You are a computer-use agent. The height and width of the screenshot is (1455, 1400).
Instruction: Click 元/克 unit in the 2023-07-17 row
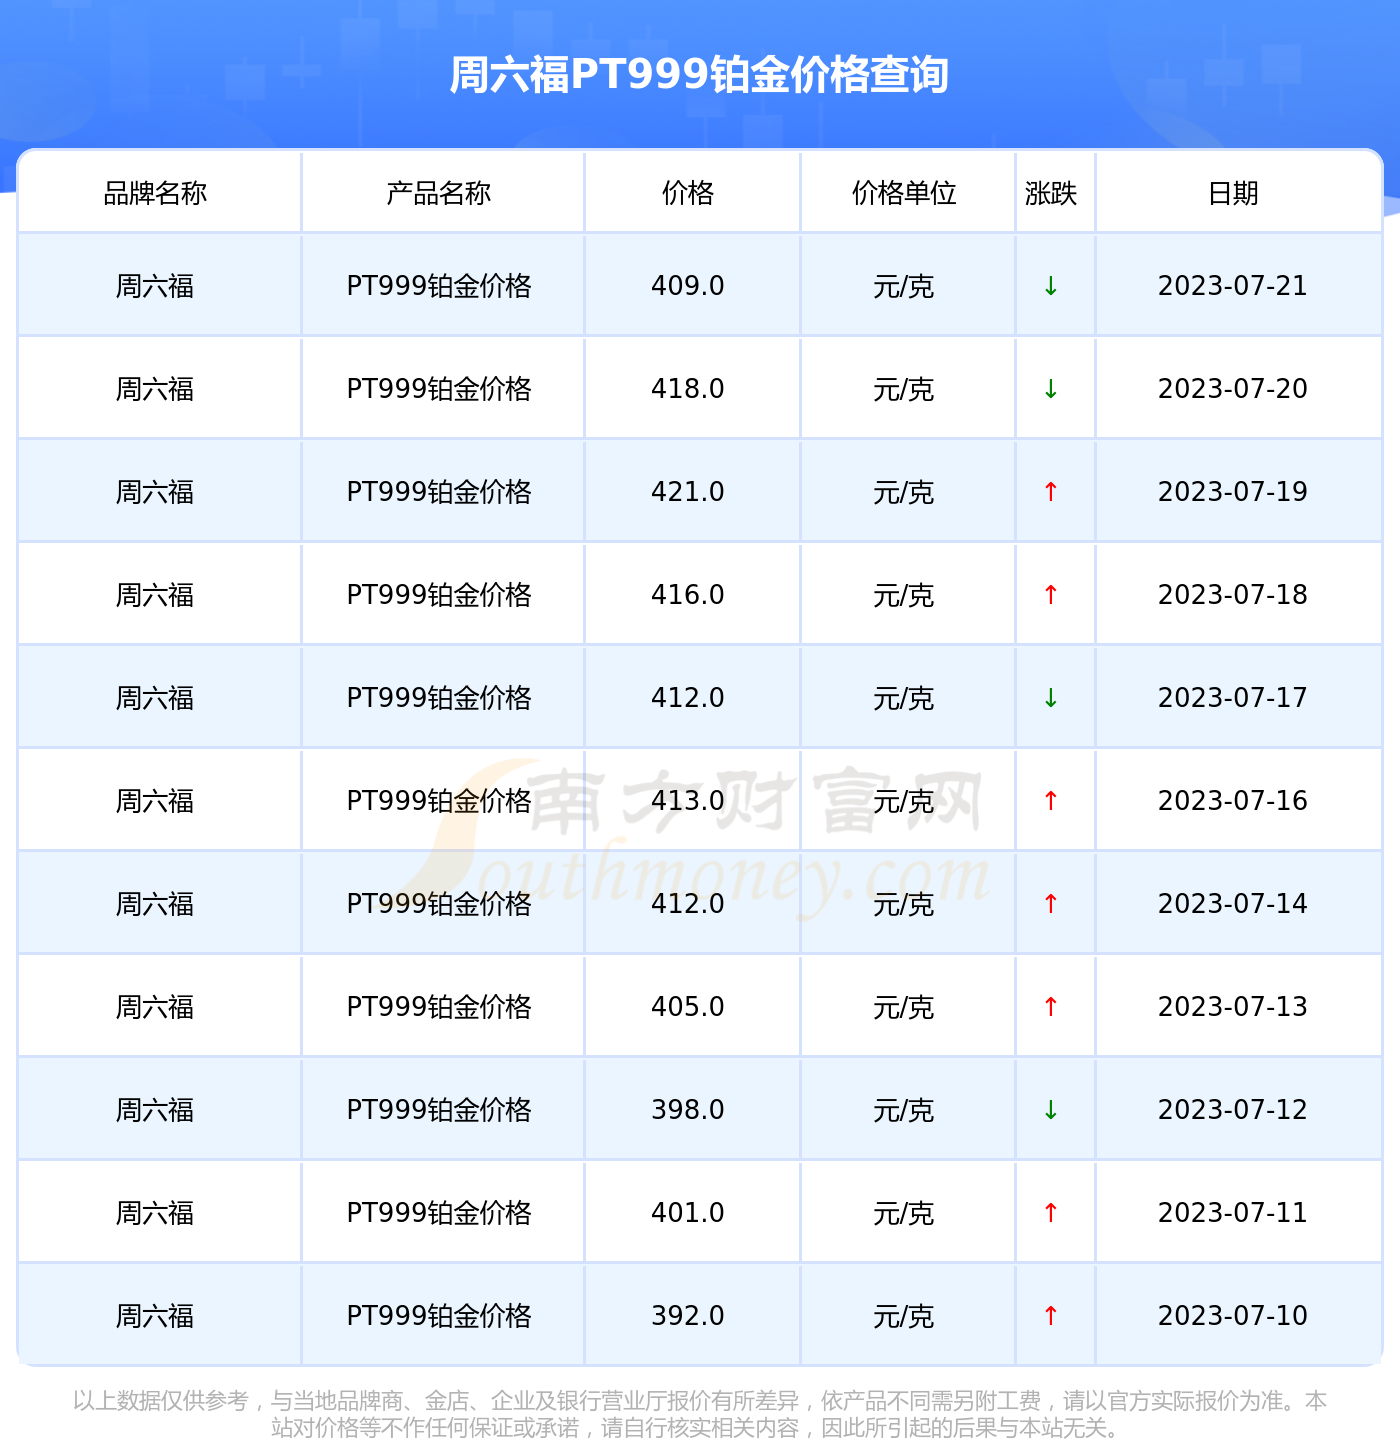[904, 699]
